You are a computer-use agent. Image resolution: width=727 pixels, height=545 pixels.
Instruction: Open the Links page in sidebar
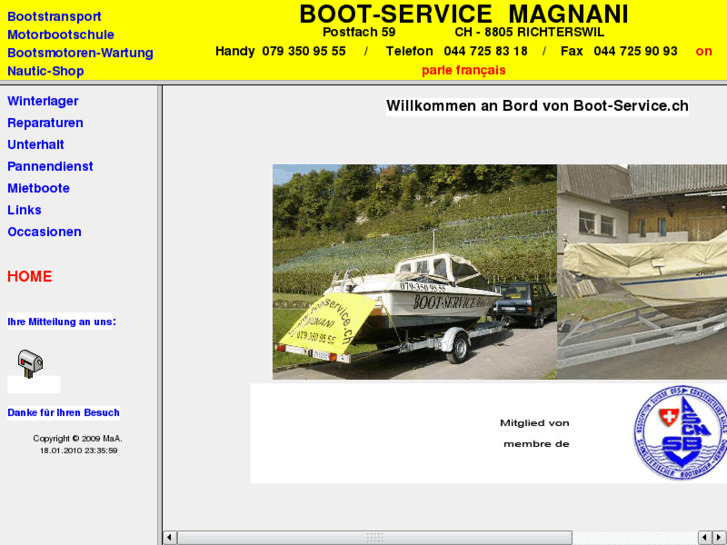[x=24, y=210]
